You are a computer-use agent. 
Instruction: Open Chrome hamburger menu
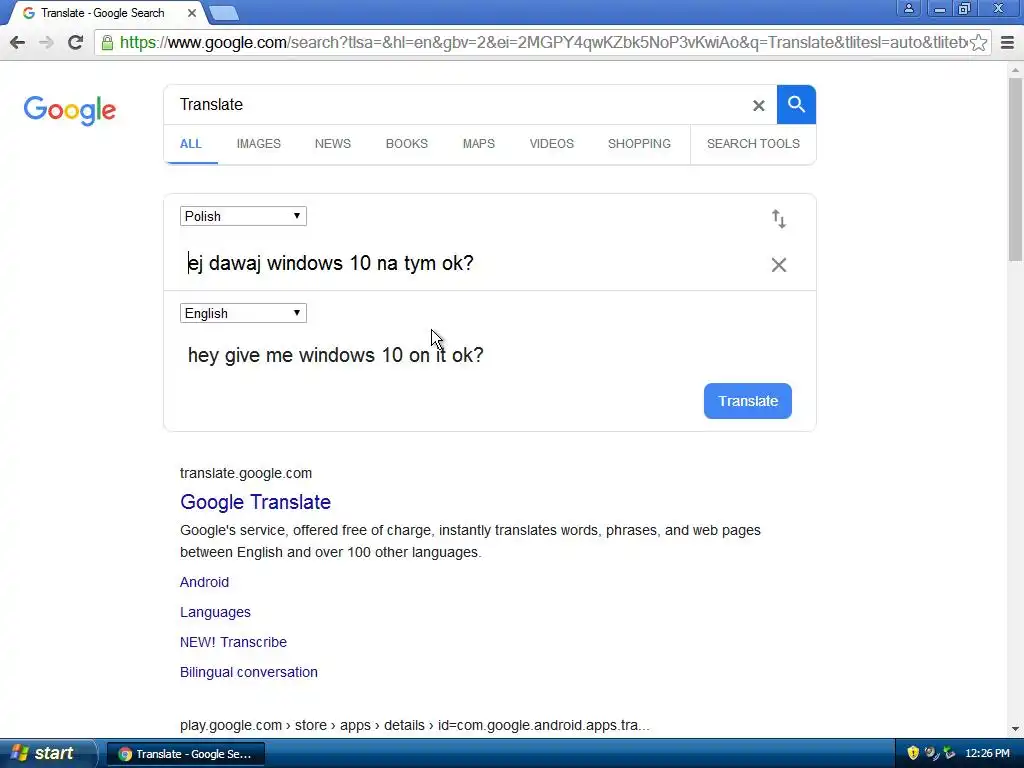click(x=1008, y=42)
